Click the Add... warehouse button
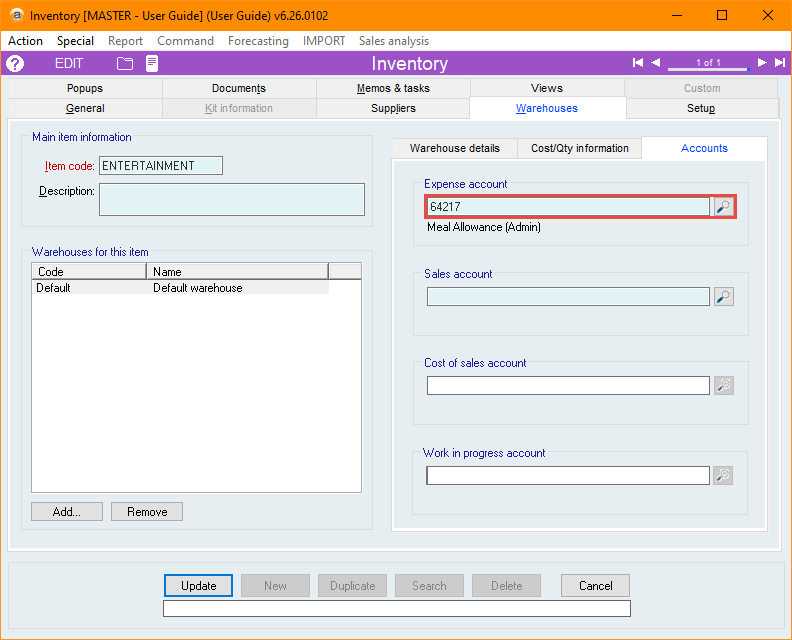Image resolution: width=792 pixels, height=640 pixels. [x=67, y=512]
